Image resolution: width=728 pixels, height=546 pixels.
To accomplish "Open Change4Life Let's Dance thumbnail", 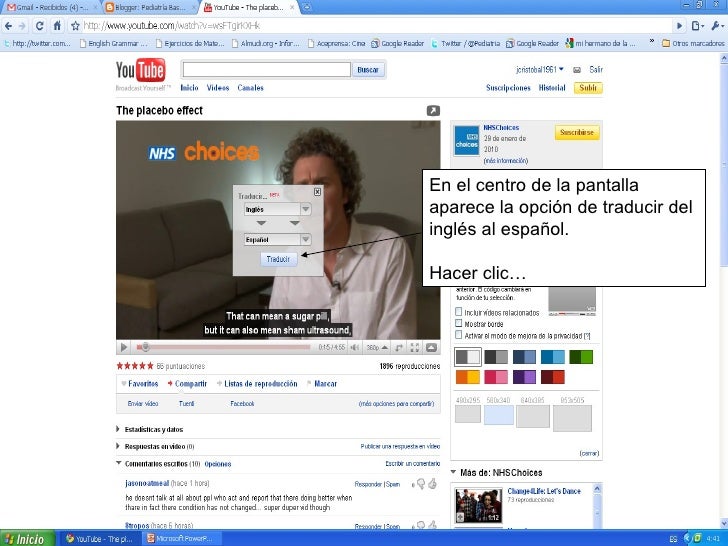I will point(479,505).
